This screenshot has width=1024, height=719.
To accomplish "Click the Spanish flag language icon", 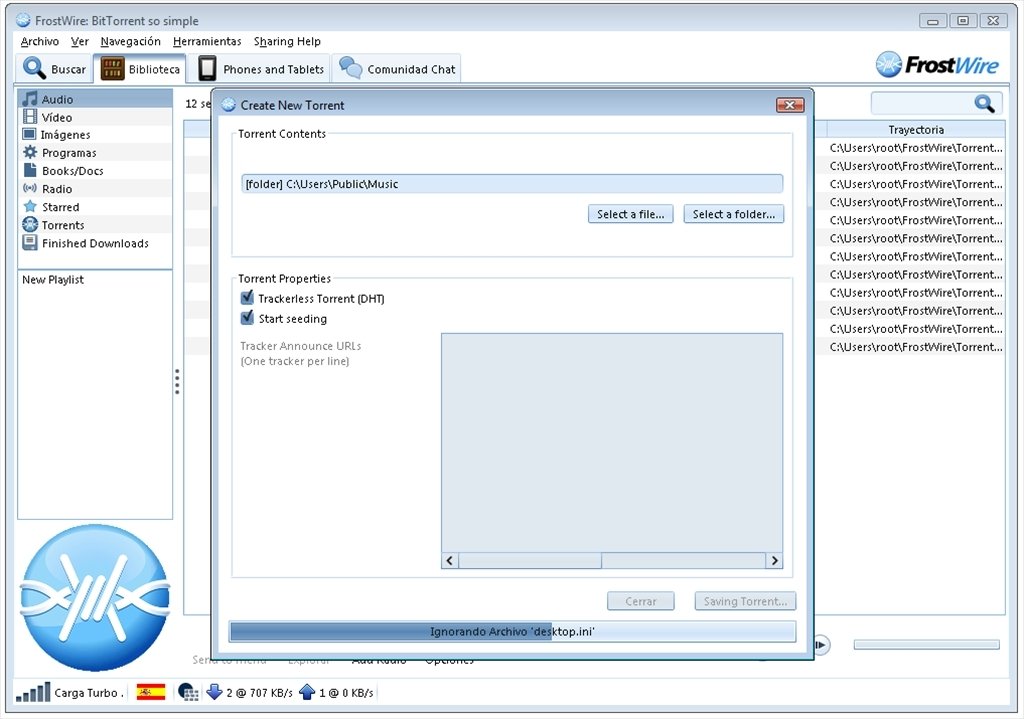I will (151, 692).
